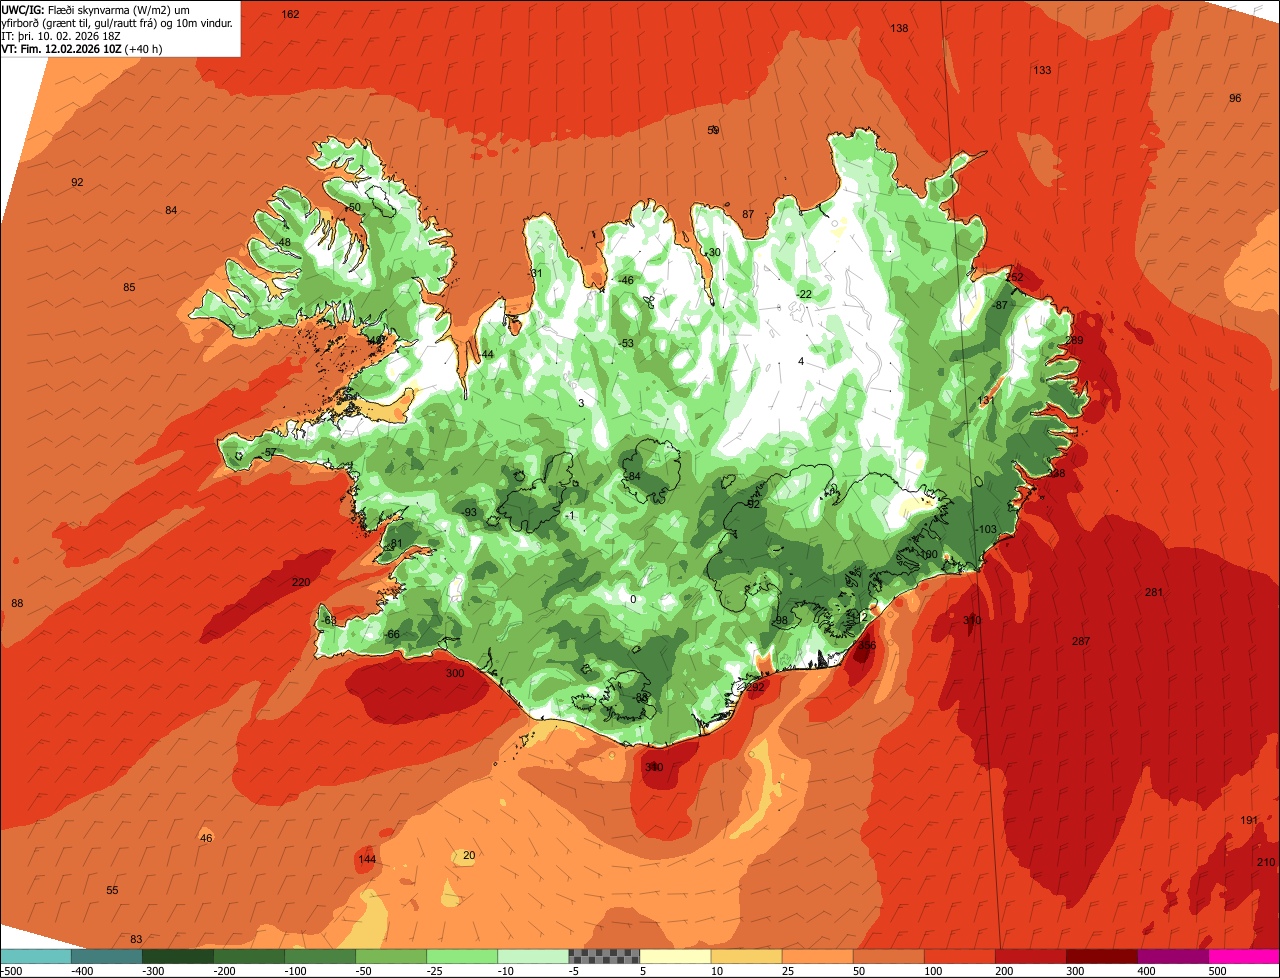
Task: Click the map value 92 west of the Westfjords
Action: (x=77, y=182)
